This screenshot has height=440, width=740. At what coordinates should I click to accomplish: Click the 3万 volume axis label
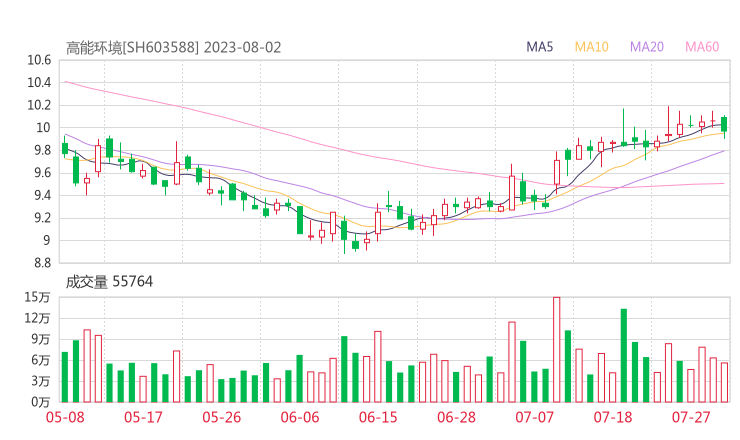click(x=41, y=381)
